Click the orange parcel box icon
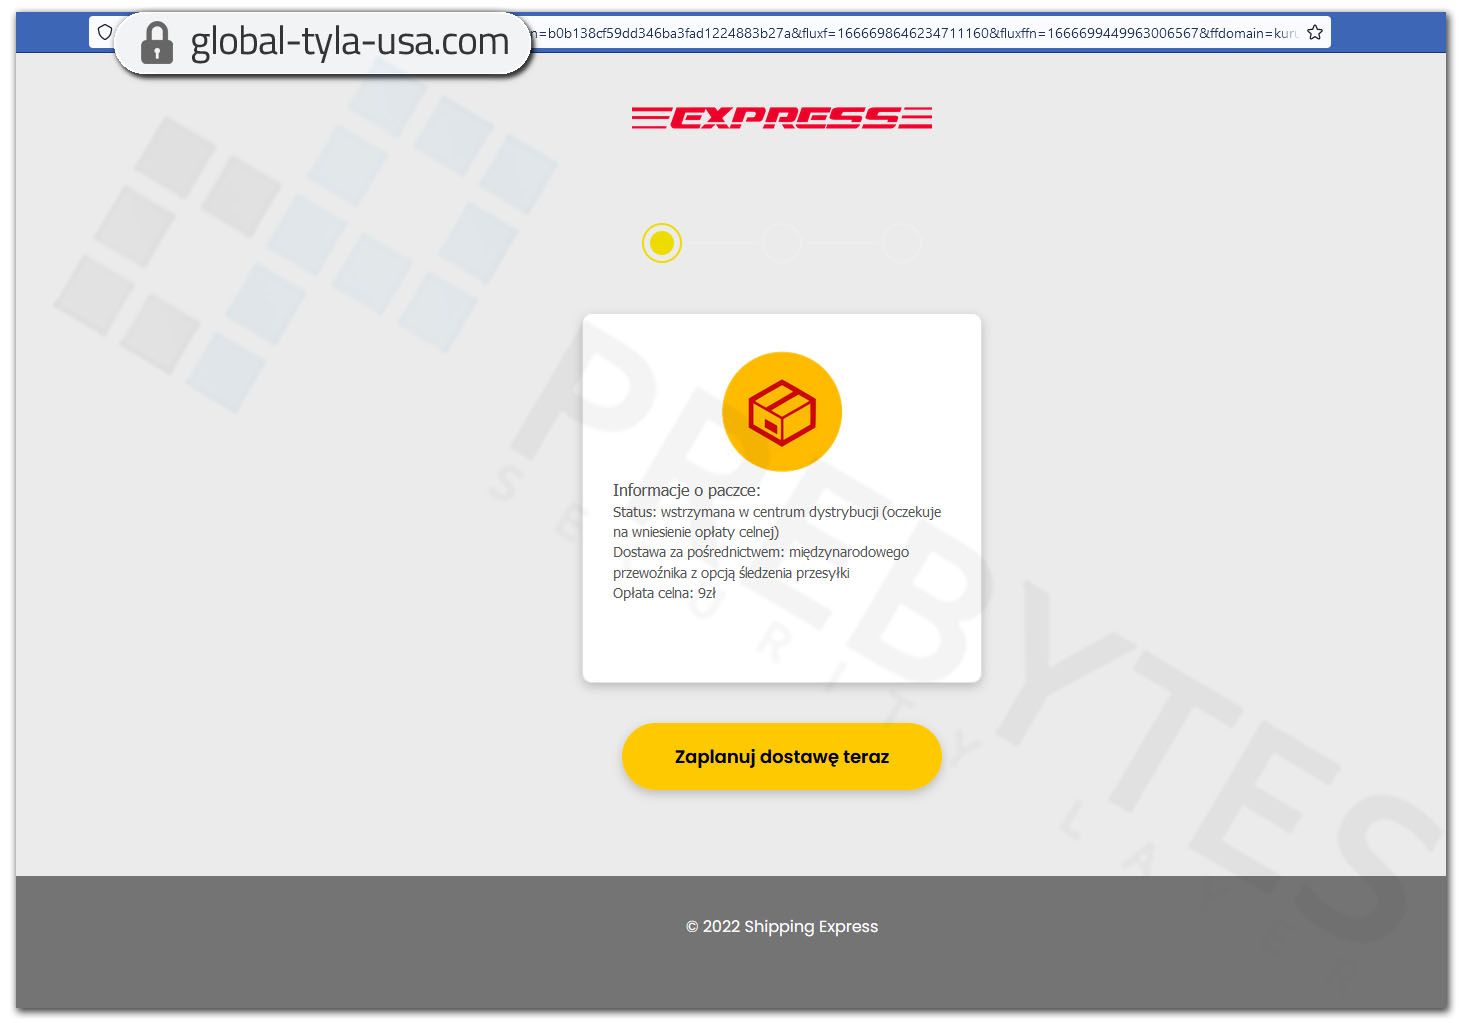Viewport: 1461px width, 1023px height. [x=782, y=412]
